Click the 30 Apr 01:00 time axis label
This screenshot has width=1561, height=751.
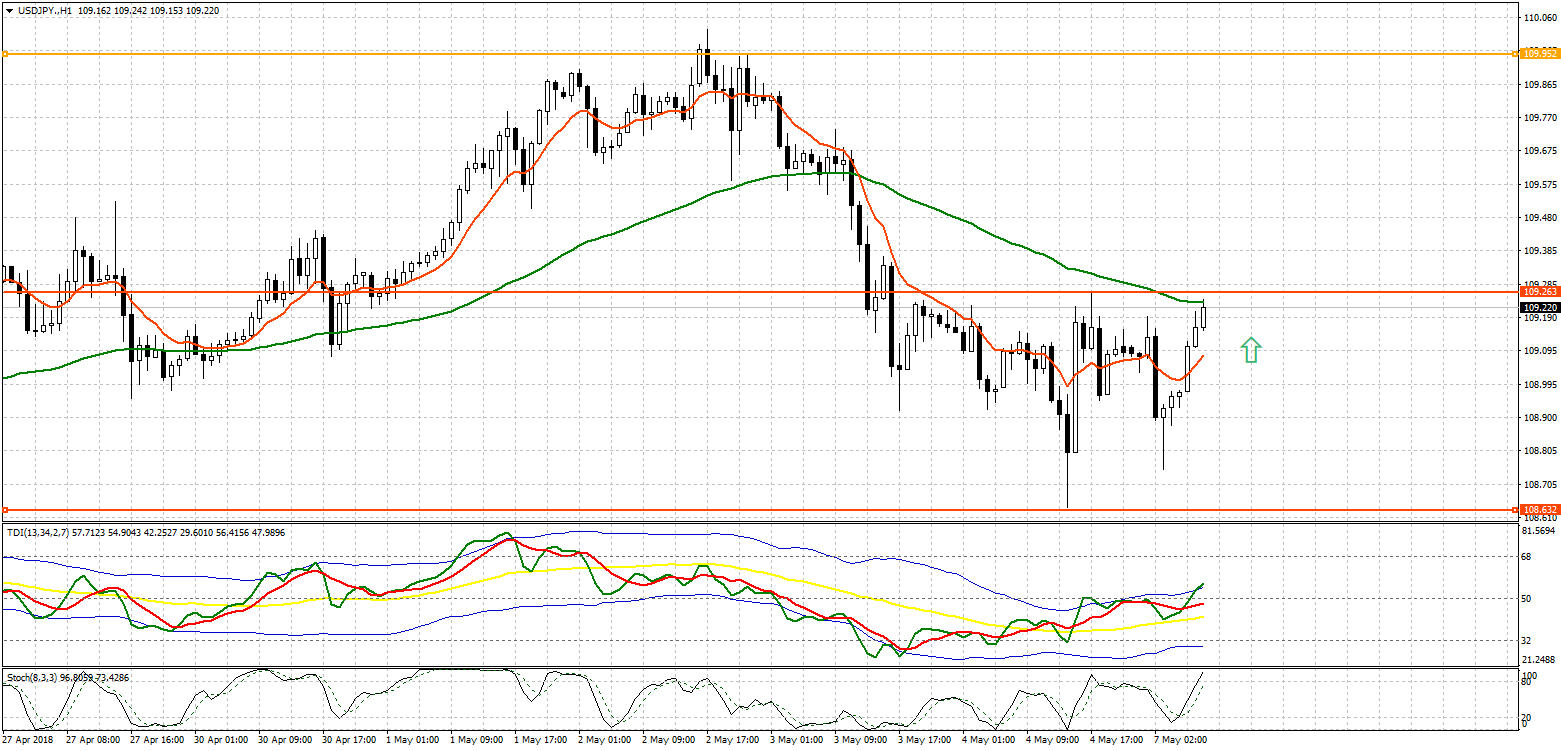tap(221, 740)
